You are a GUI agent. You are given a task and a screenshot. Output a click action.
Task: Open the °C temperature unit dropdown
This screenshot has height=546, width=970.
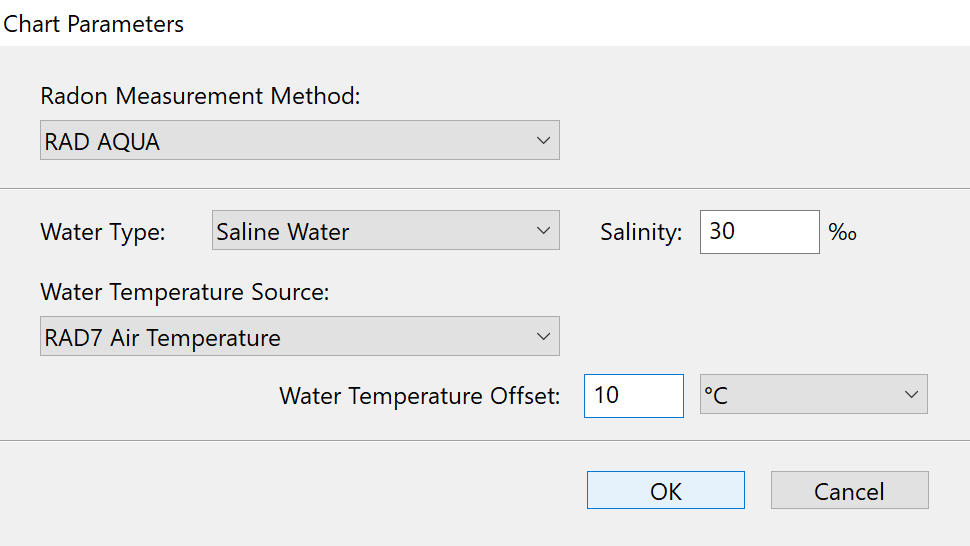coord(813,395)
